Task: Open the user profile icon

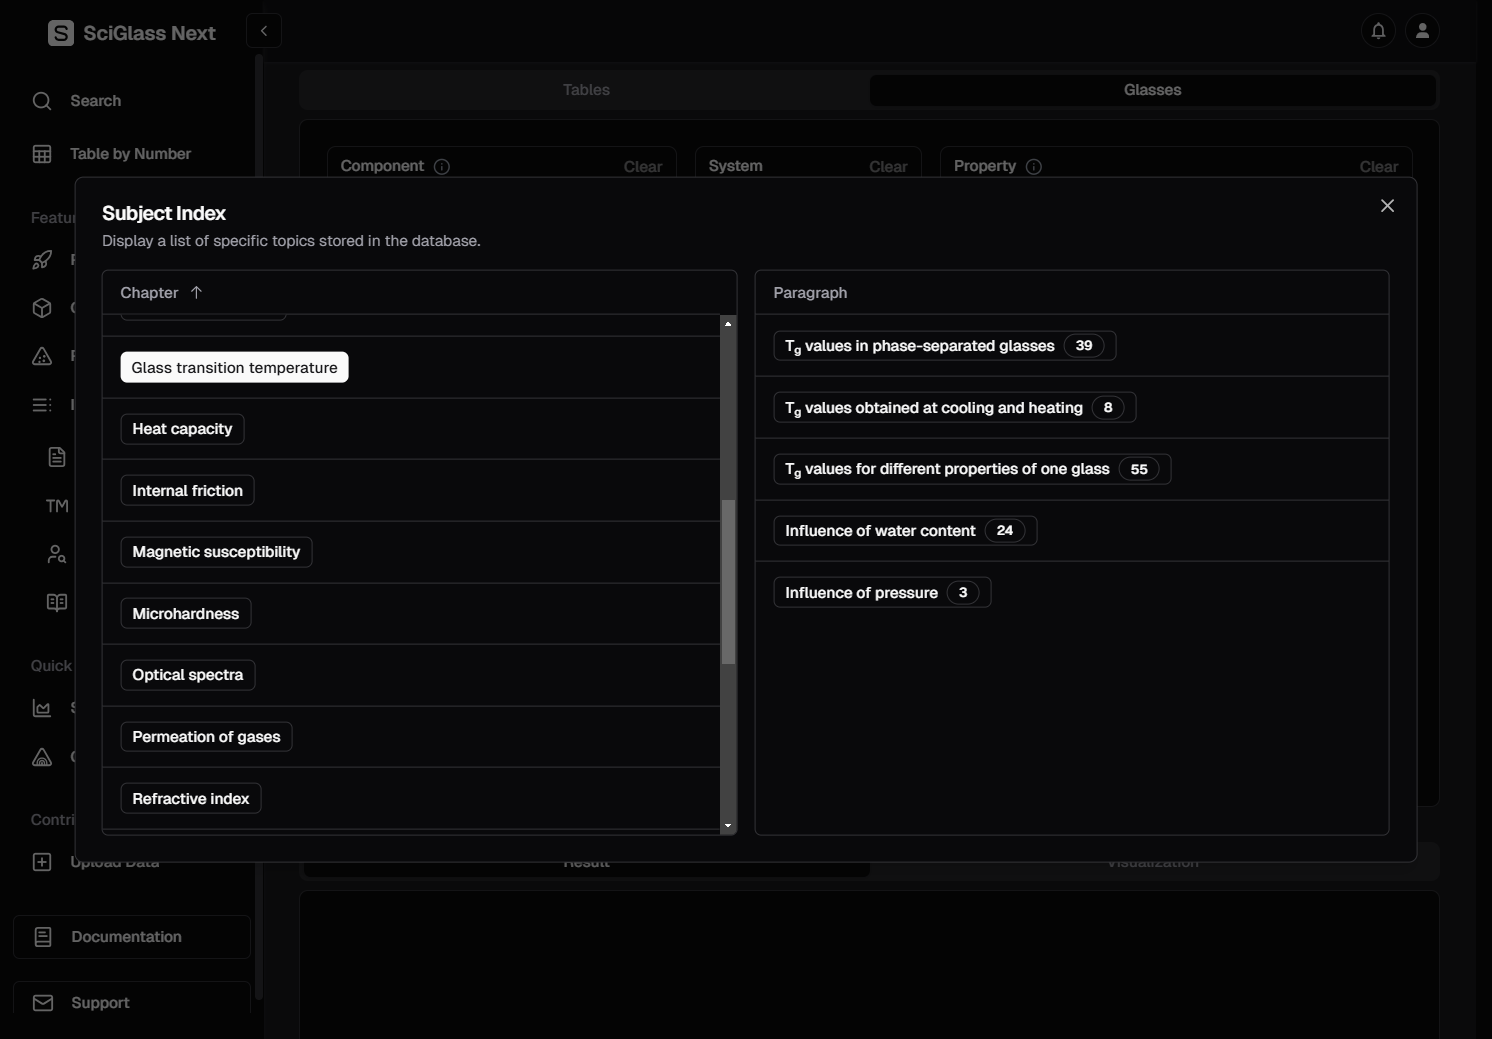Action: tap(1422, 31)
